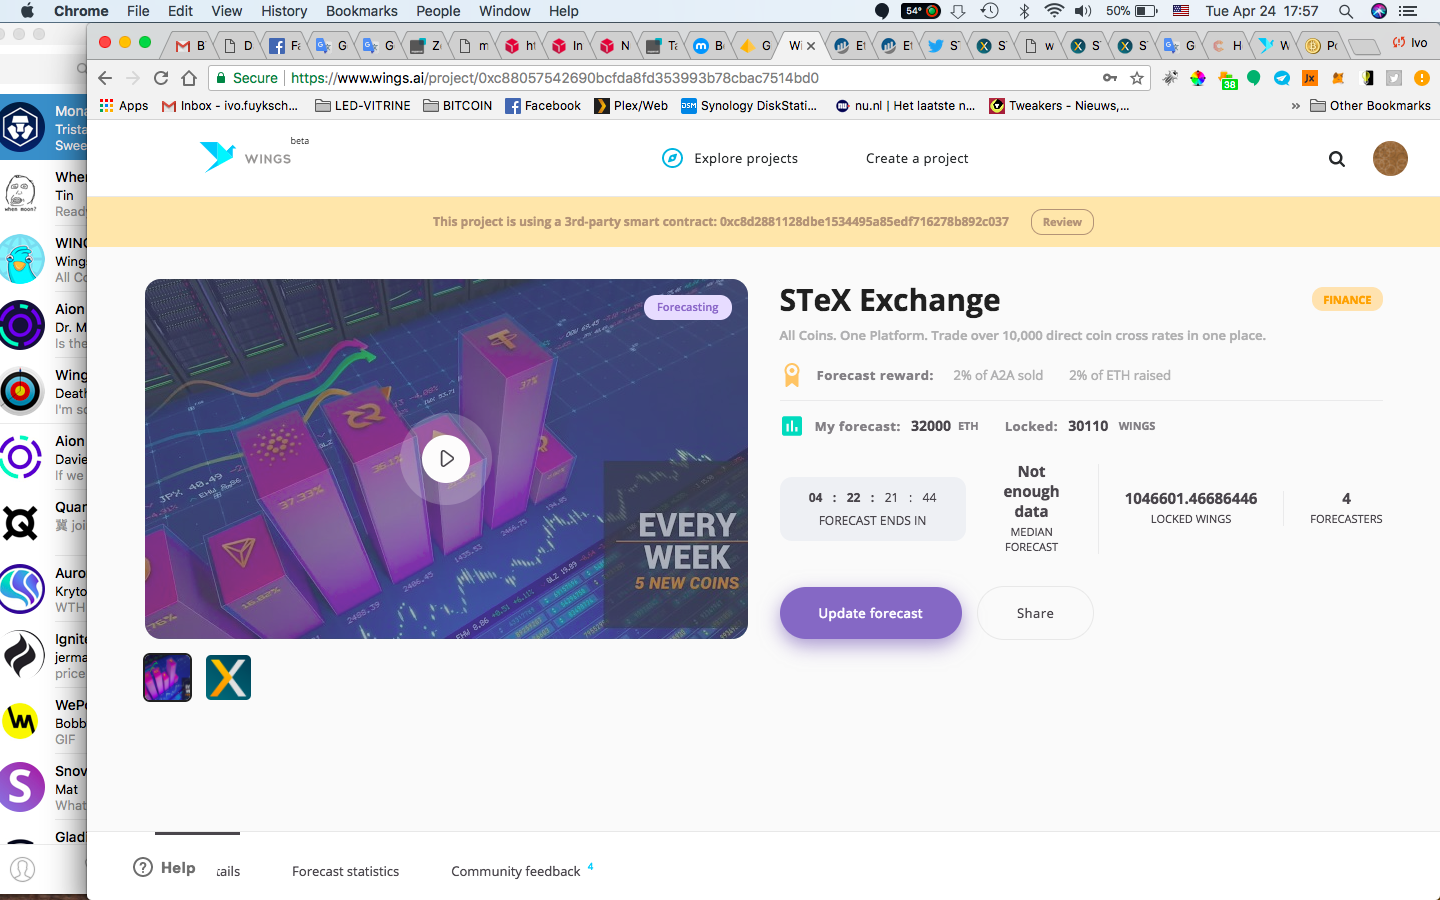Open the Forecast statistics tab
The image size is (1440, 900).
tap(345, 871)
